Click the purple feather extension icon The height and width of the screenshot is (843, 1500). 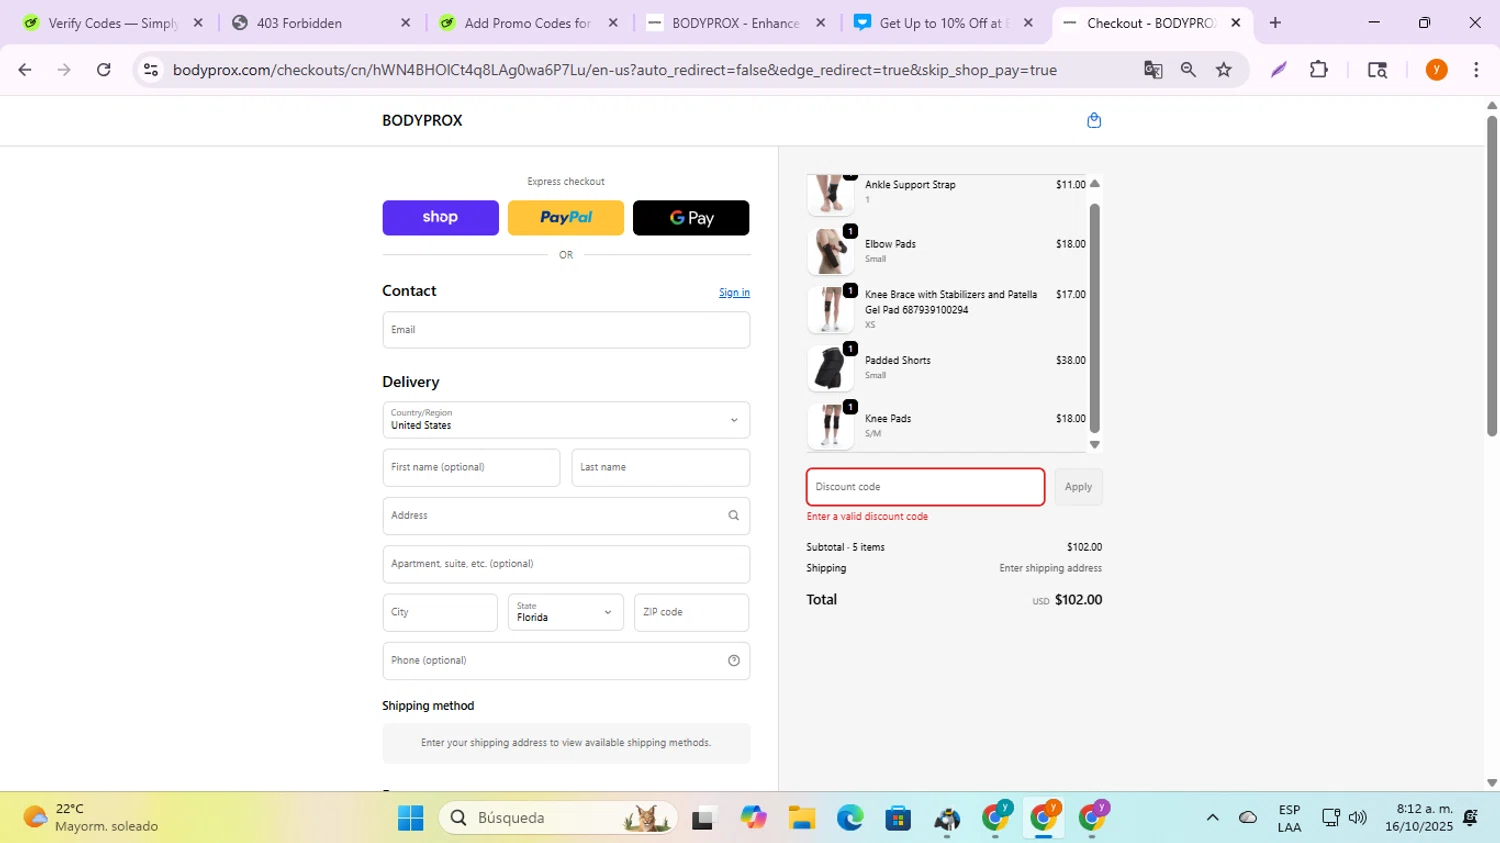click(x=1278, y=70)
